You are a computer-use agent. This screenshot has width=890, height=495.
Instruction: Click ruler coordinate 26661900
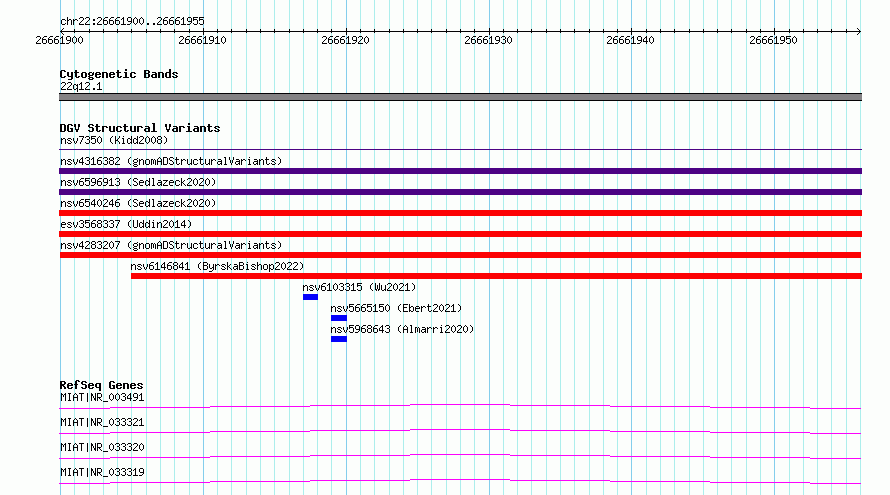click(x=60, y=40)
